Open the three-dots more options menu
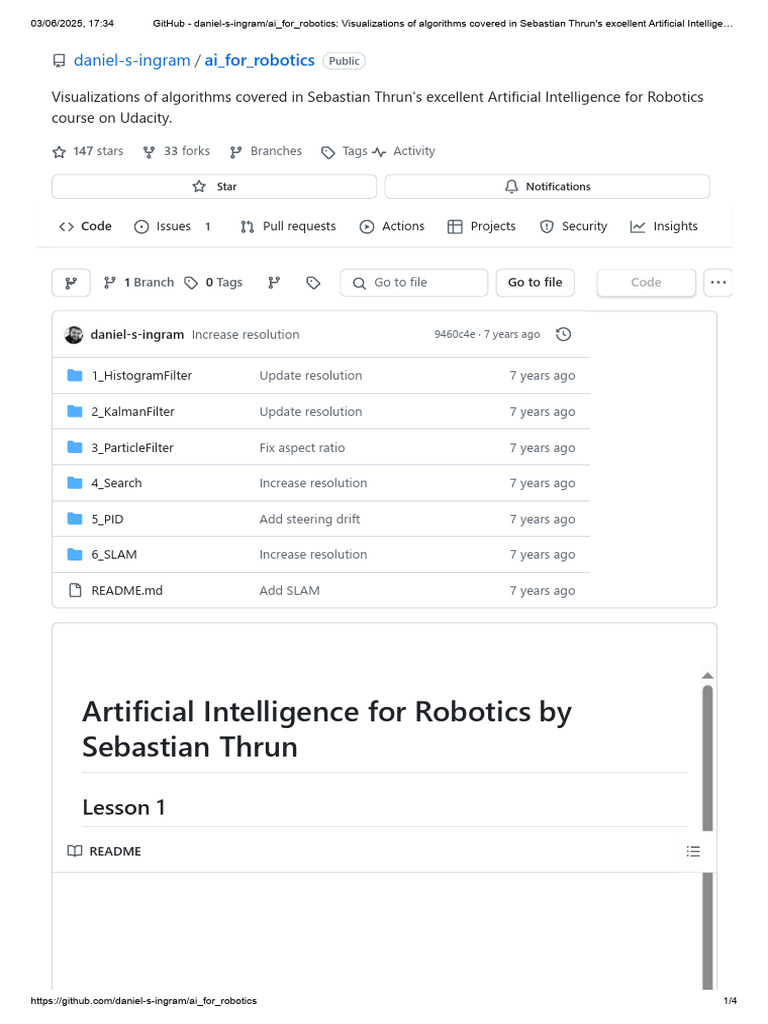768x1024 pixels. [x=718, y=283]
